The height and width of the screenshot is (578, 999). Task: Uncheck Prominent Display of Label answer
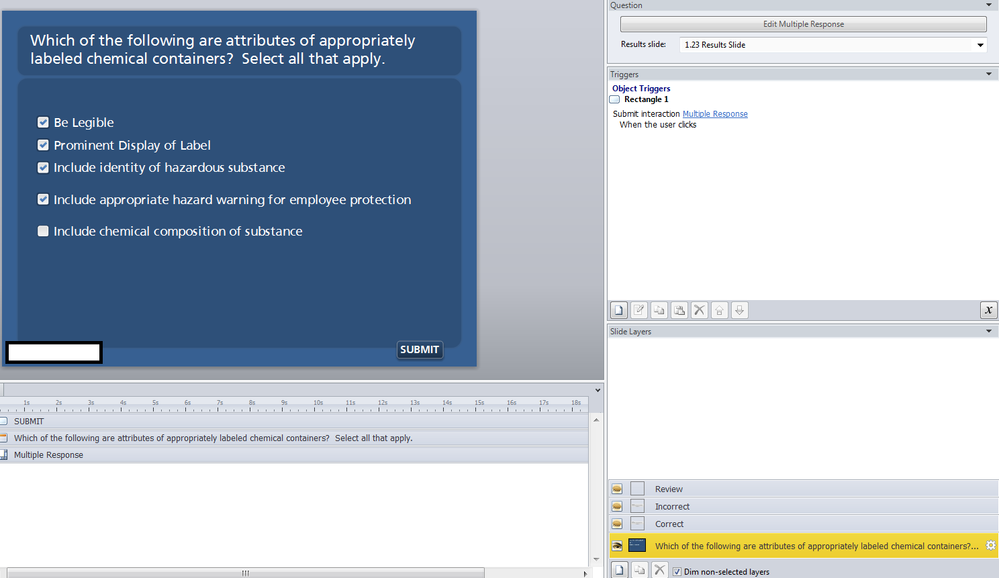point(43,145)
